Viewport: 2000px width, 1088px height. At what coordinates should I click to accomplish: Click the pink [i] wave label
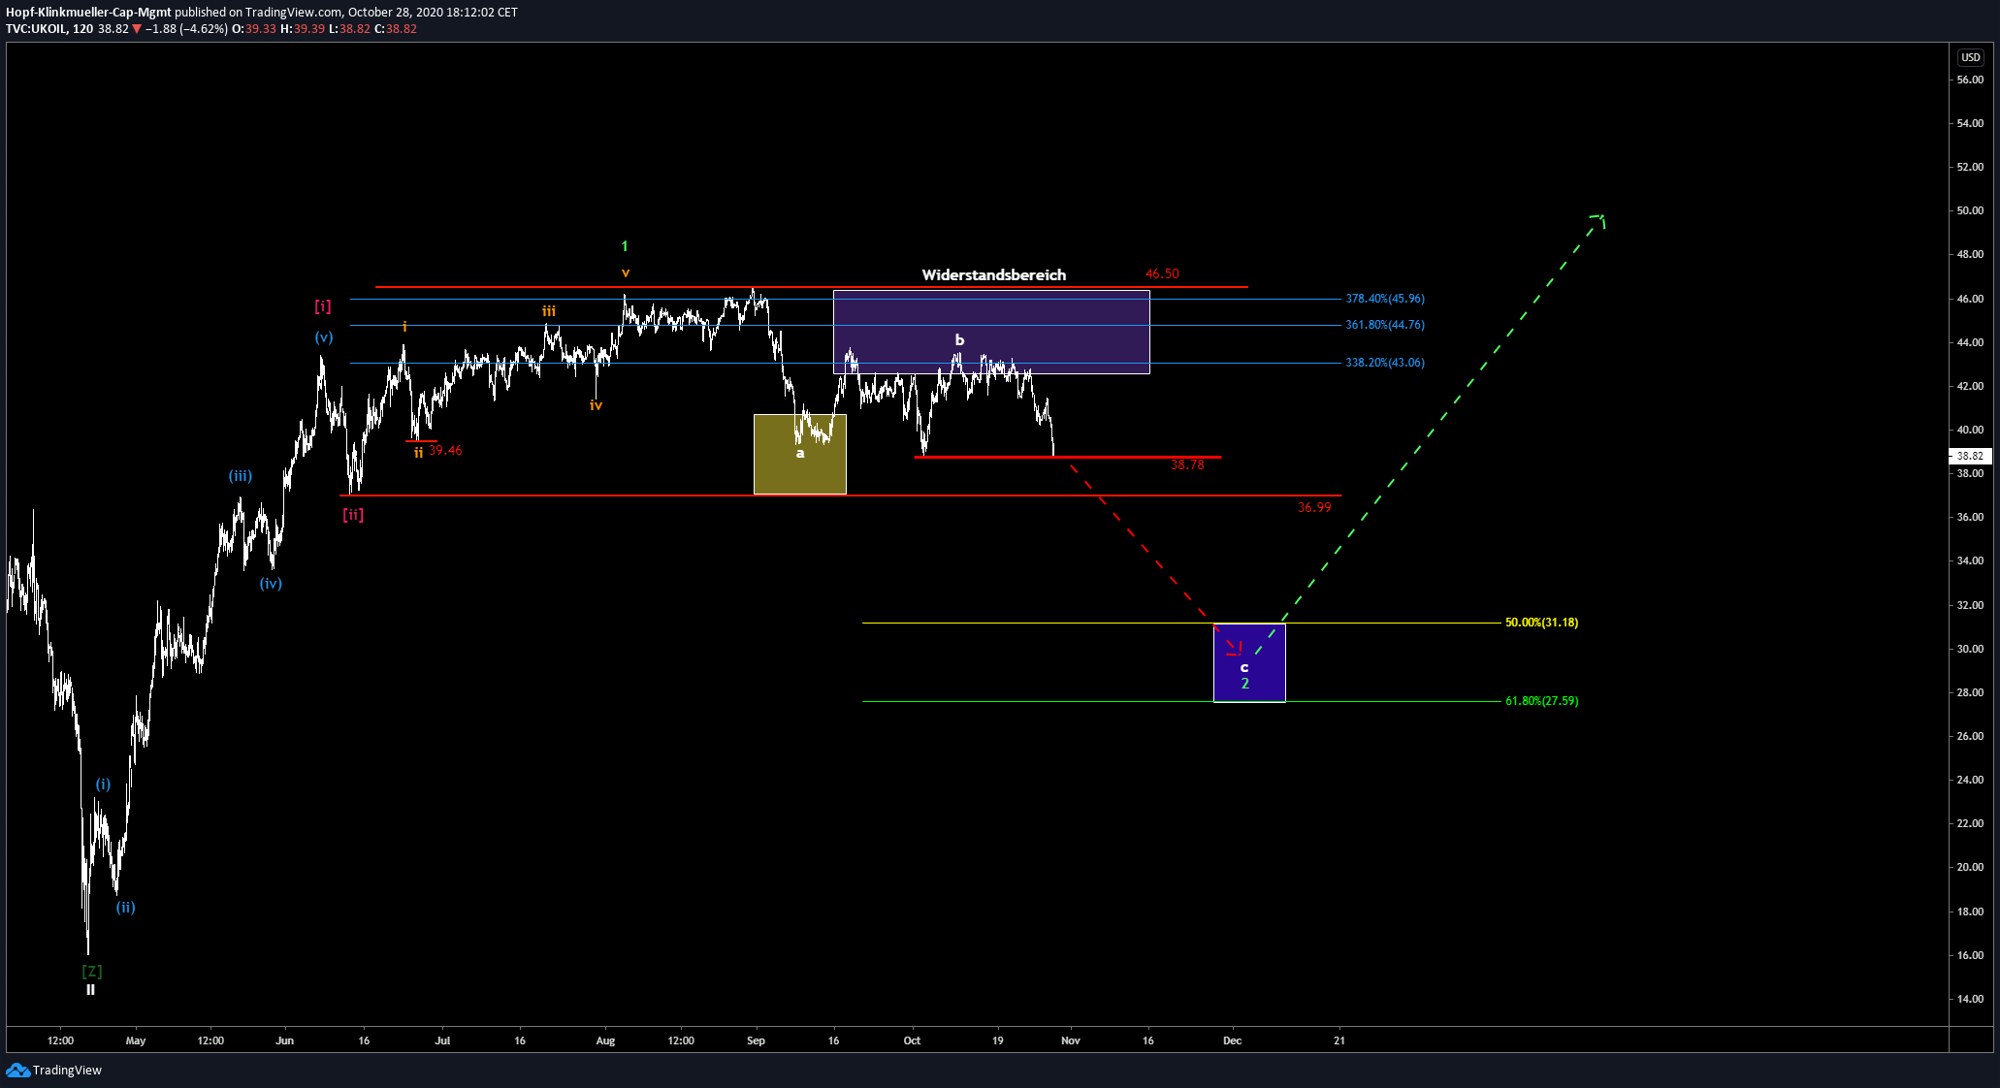click(322, 306)
